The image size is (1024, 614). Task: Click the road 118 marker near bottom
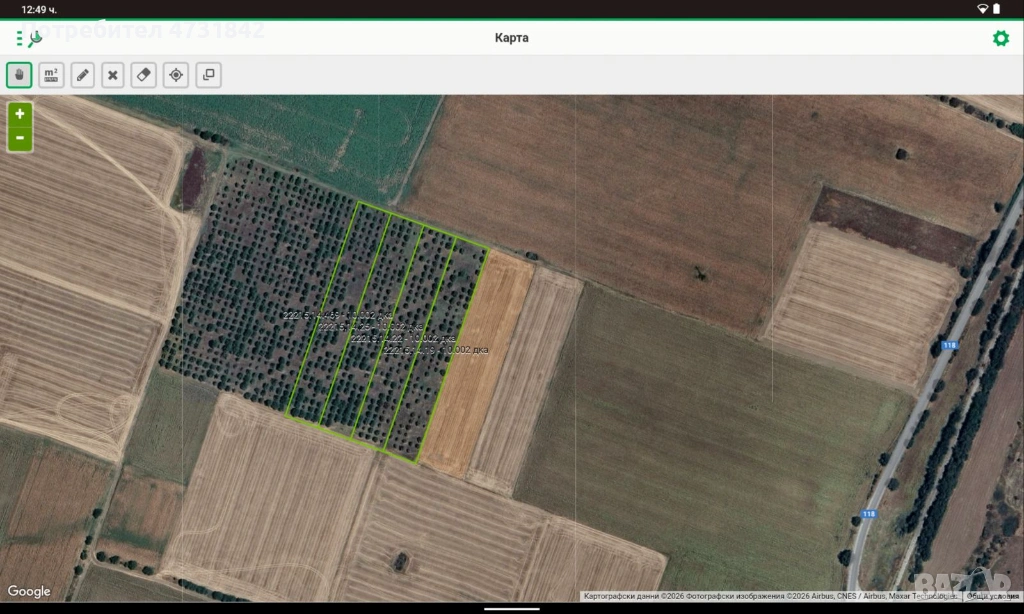click(868, 515)
